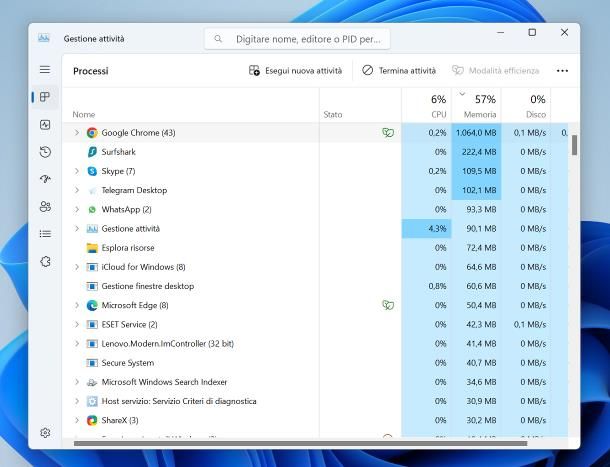Click efficiency leaf icon on Edge row
The width and height of the screenshot is (610, 467).
pyautogui.click(x=388, y=305)
